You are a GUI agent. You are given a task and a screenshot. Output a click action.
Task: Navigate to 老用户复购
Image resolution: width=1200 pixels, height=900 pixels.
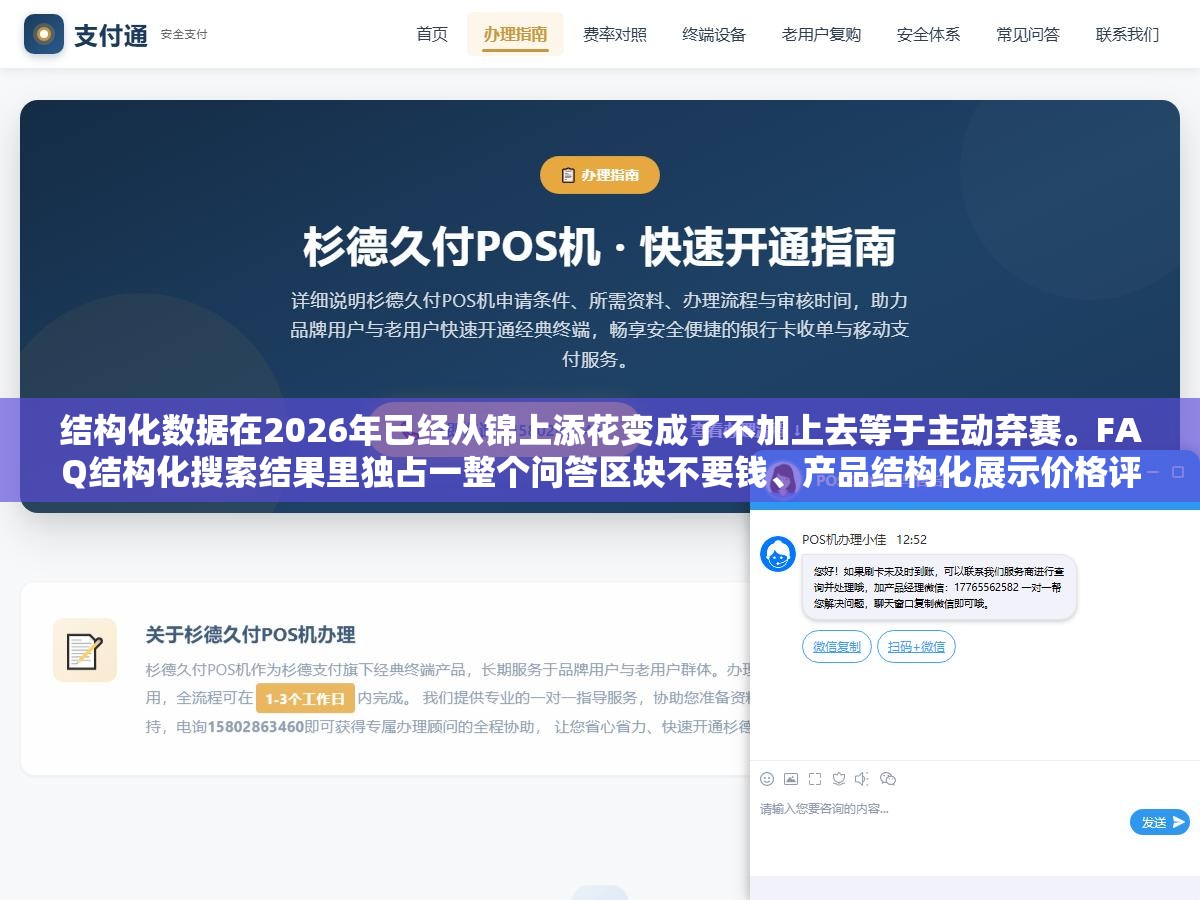point(821,34)
